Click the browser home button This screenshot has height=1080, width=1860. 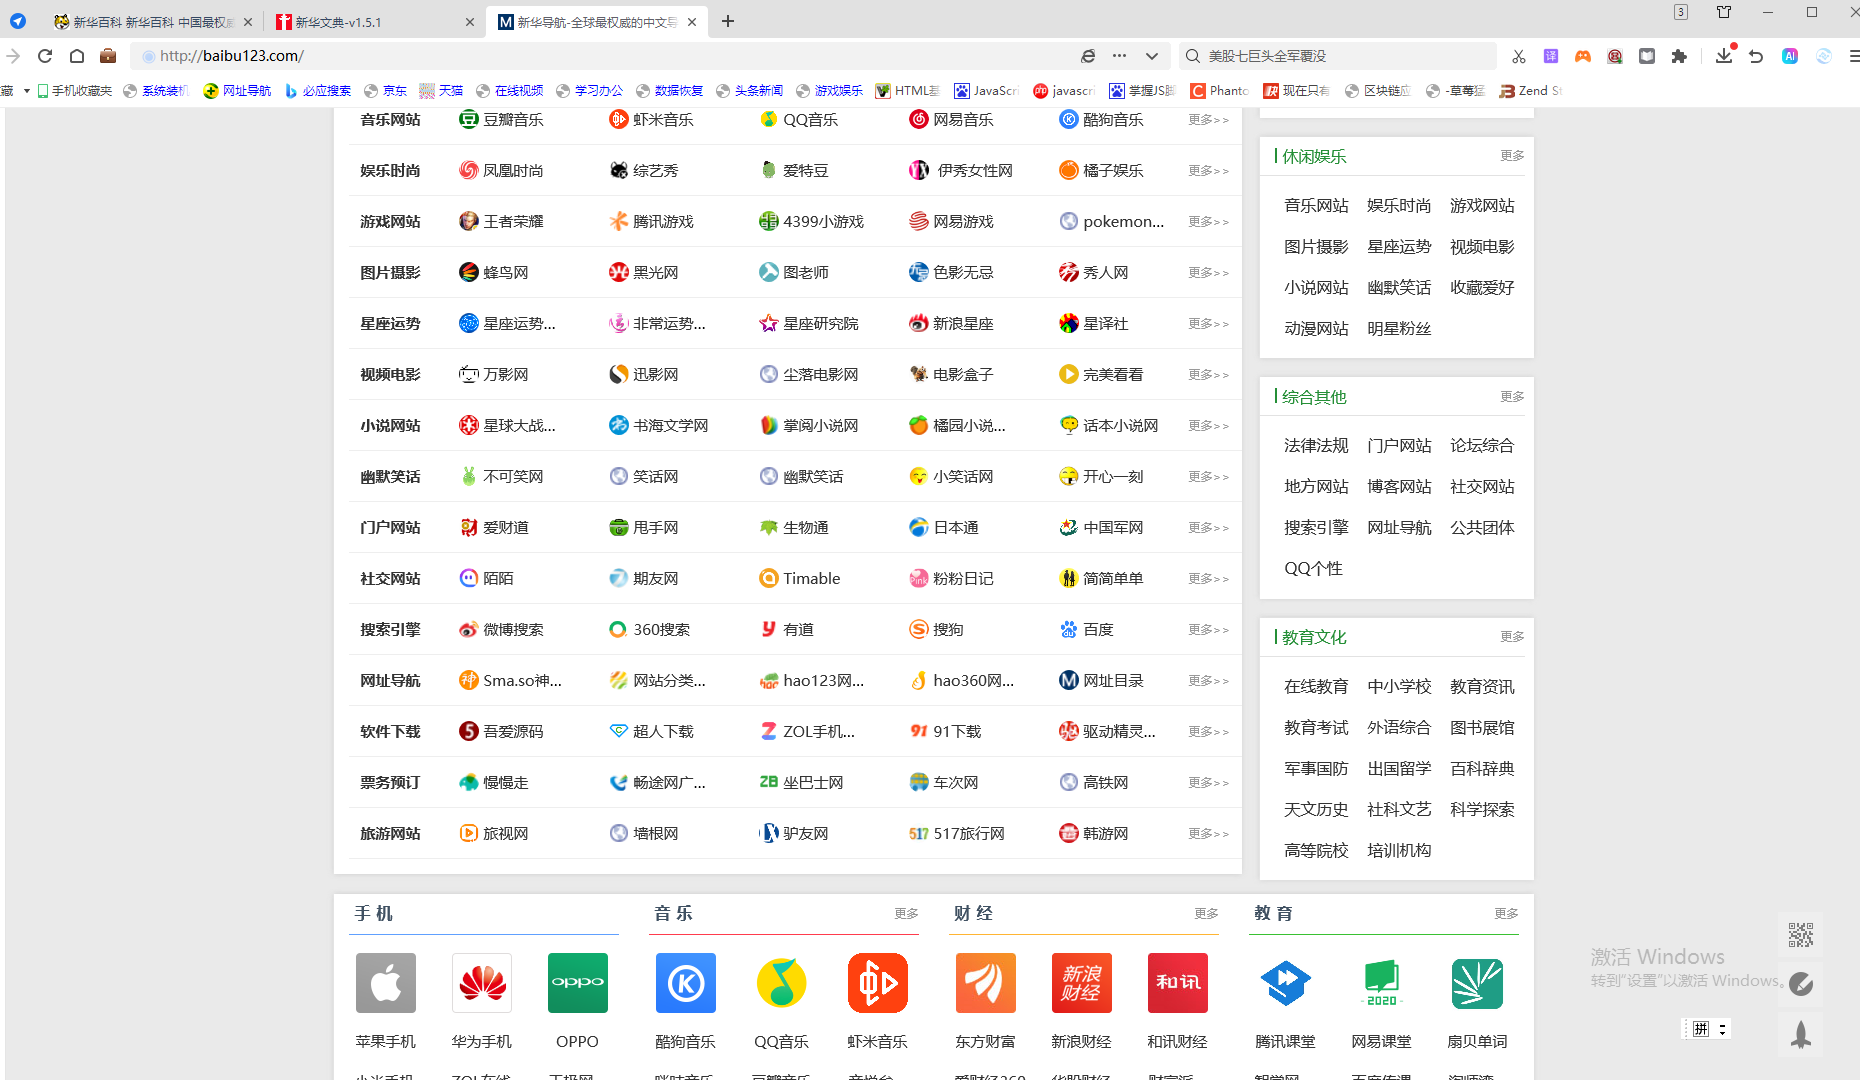[x=77, y=56]
